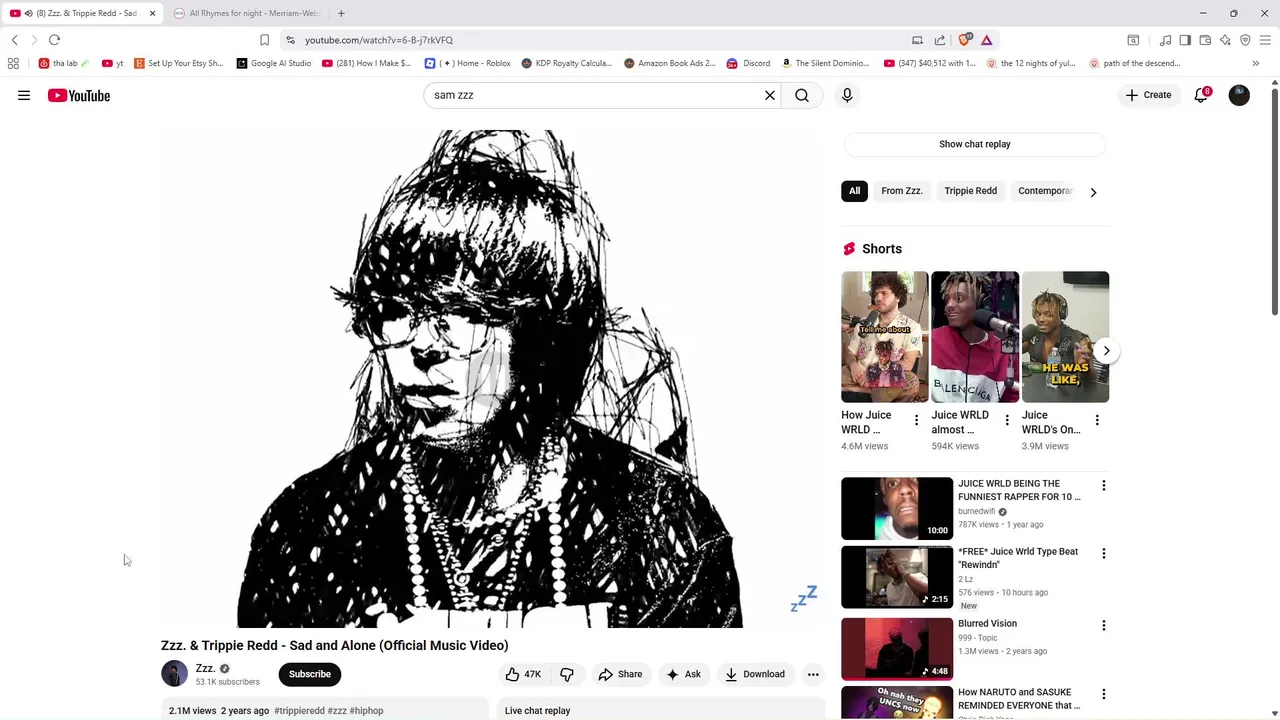
Task: Open 'How Juice WRLD' short thumbnail
Action: click(x=885, y=337)
